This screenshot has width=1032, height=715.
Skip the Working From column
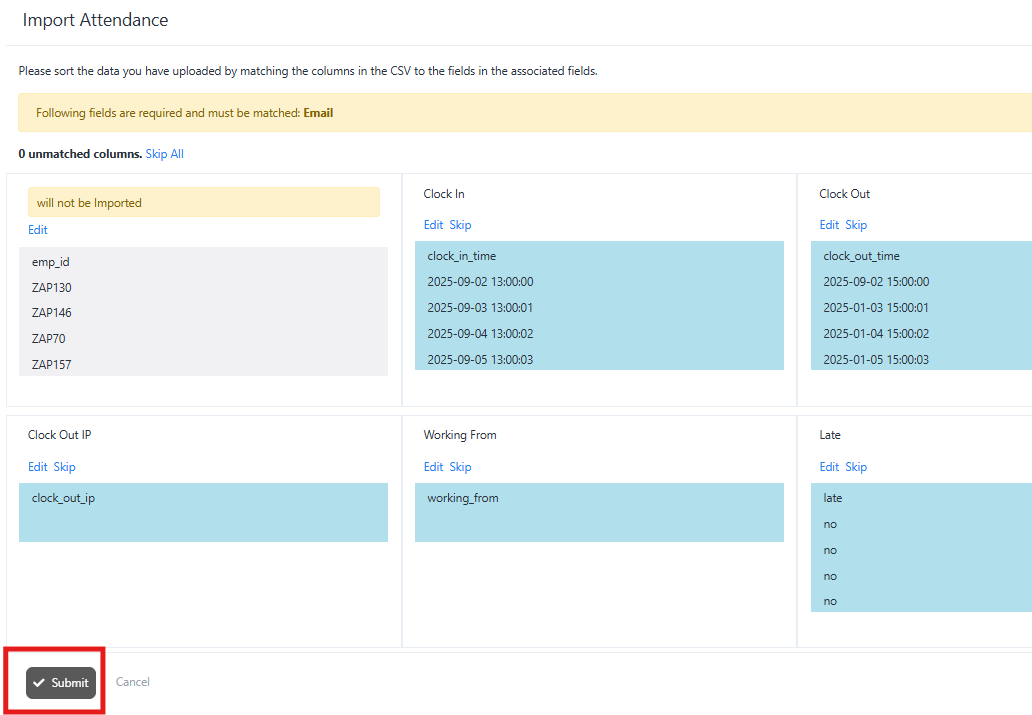[x=460, y=467]
